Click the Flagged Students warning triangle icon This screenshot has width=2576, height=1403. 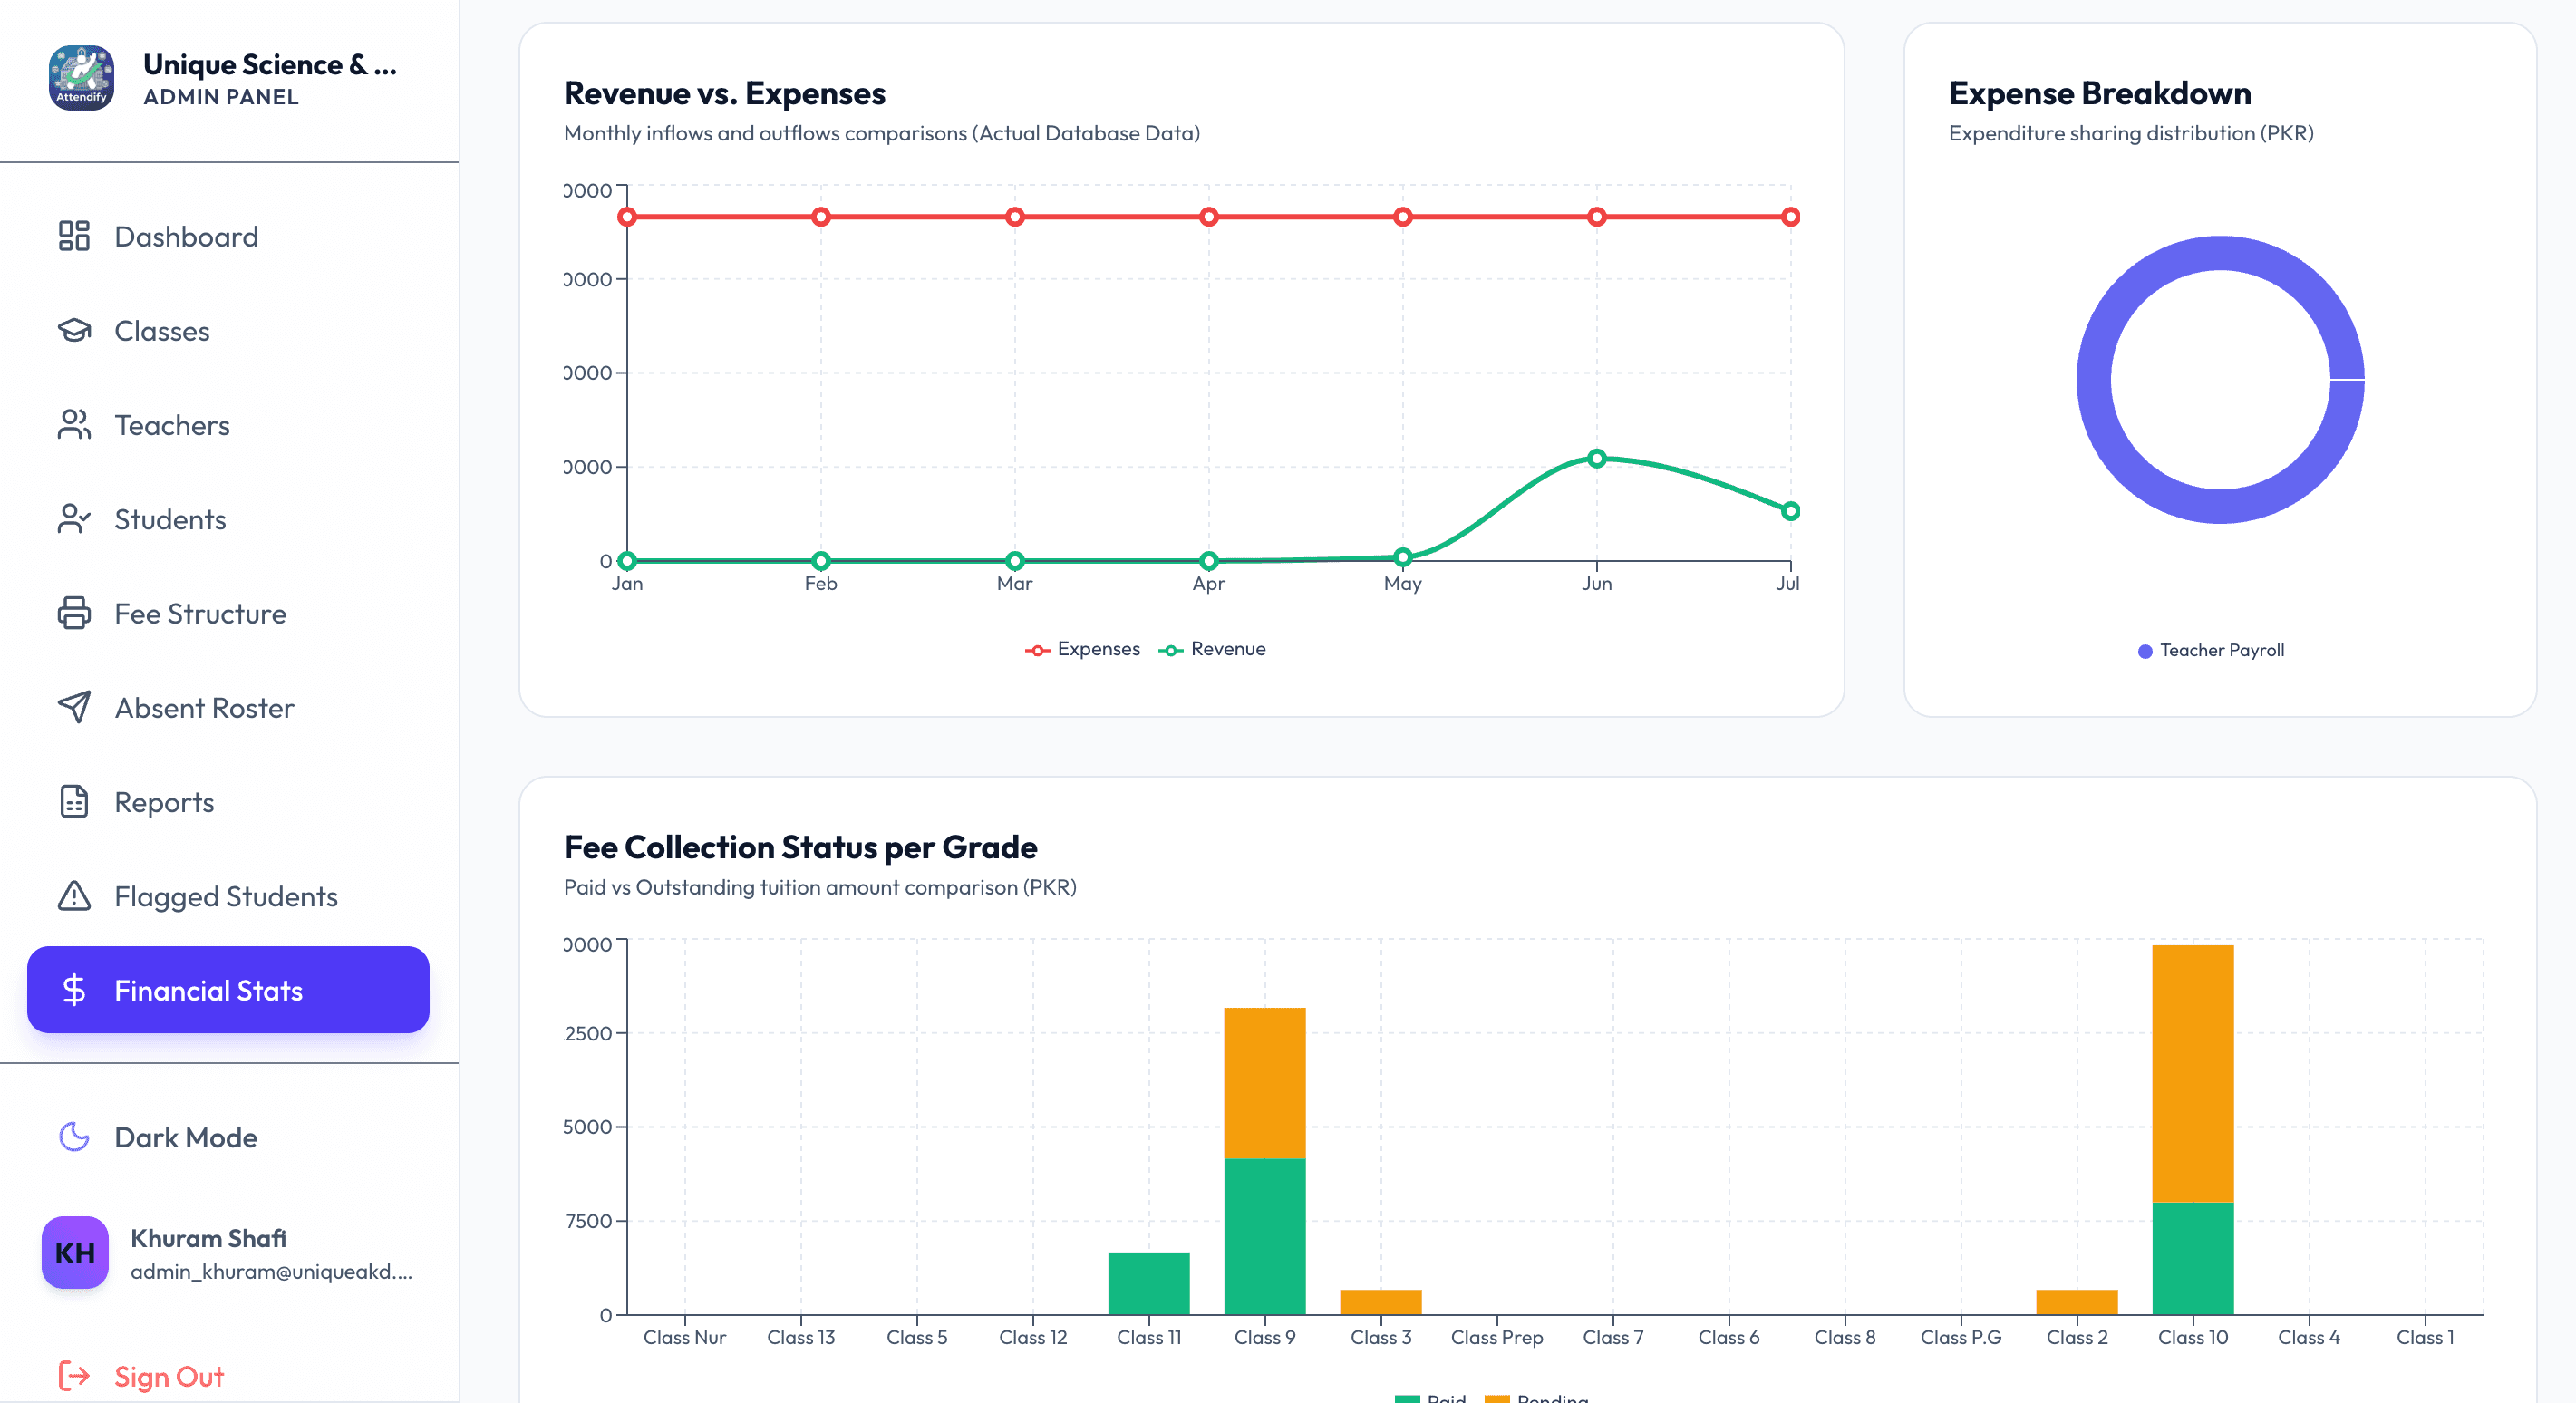pos(74,896)
